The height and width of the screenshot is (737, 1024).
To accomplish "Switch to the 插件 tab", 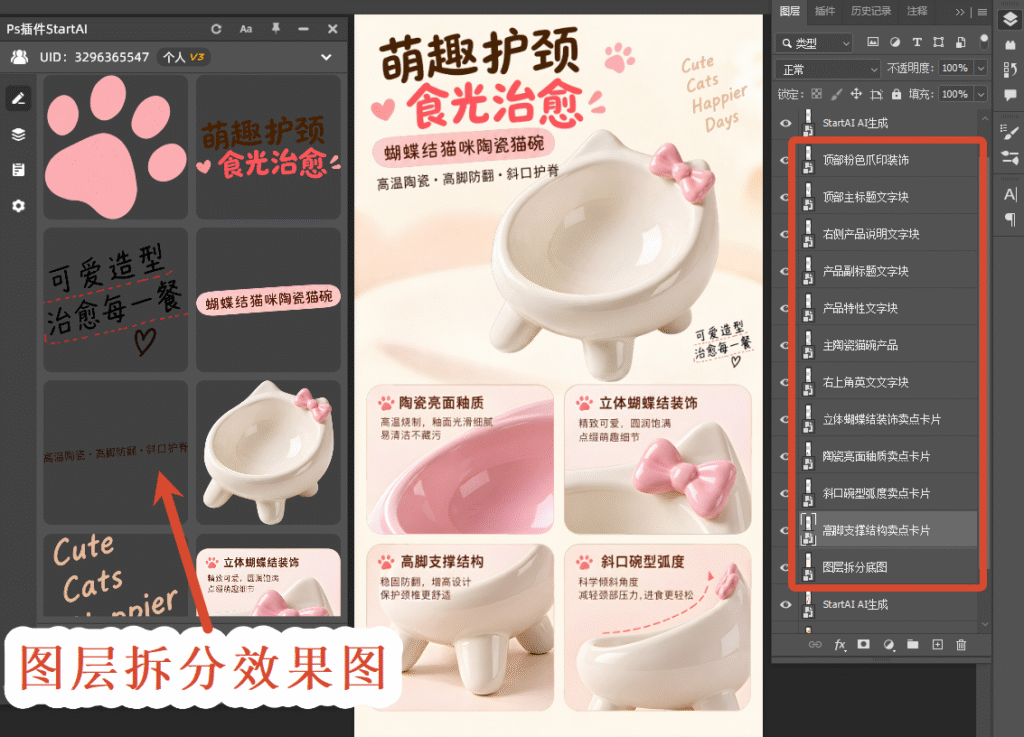I will point(825,11).
